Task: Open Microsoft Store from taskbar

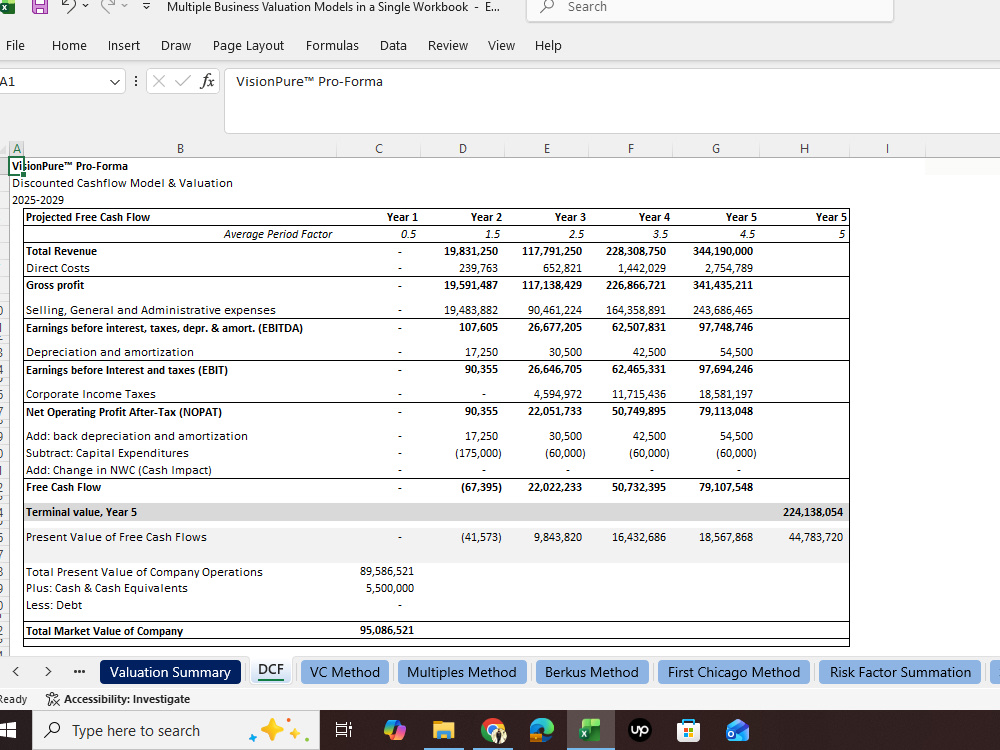Action: coord(688,730)
